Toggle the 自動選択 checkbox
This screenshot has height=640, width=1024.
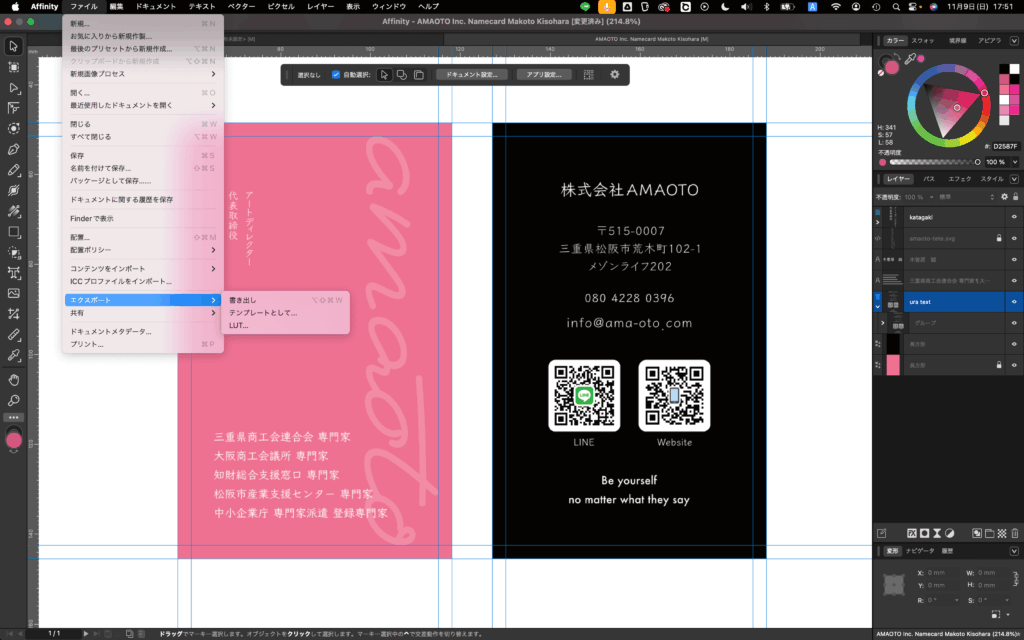(336, 74)
